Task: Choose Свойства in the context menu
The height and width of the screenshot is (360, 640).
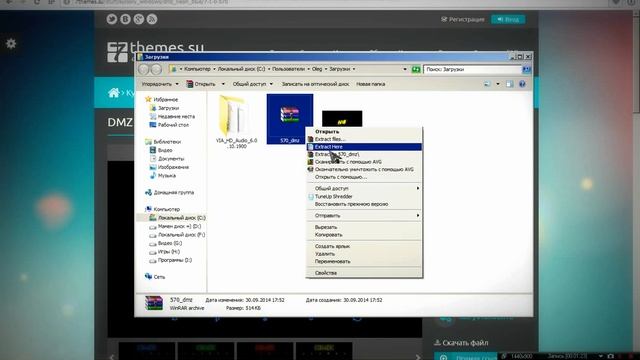Action: 364,273
